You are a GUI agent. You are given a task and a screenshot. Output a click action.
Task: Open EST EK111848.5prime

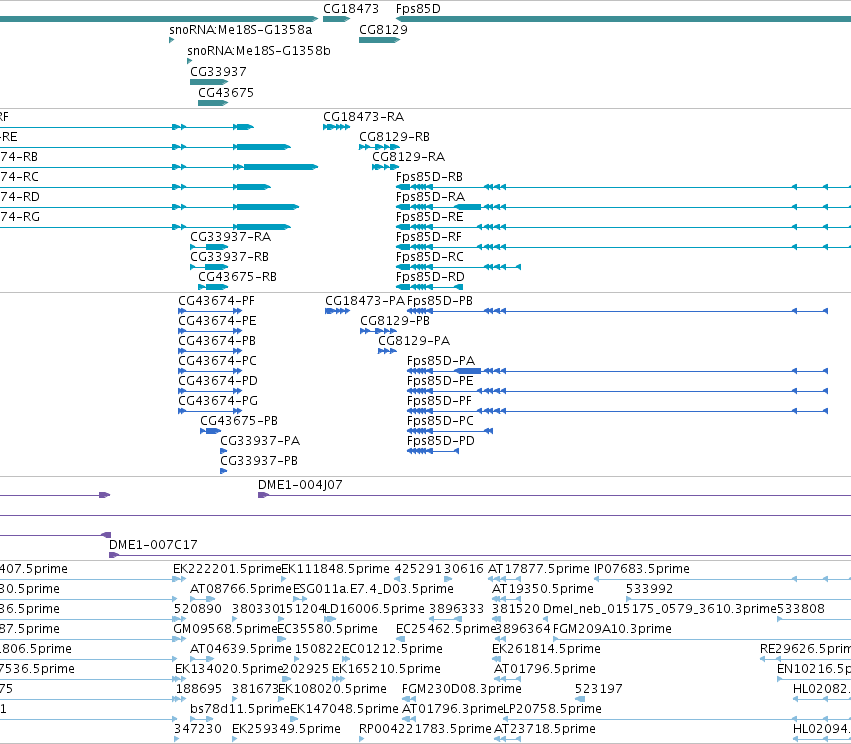[x=335, y=569]
